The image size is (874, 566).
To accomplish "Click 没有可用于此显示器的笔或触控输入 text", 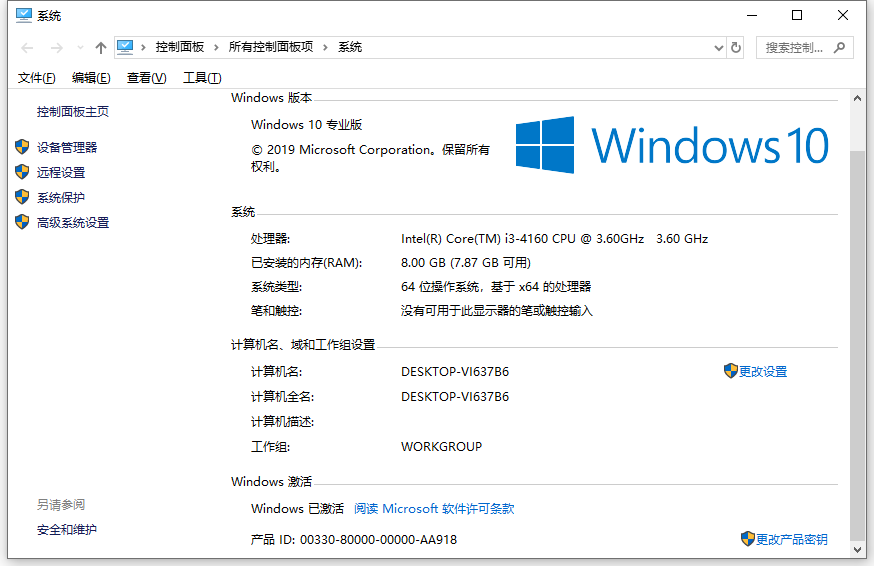I will [497, 311].
